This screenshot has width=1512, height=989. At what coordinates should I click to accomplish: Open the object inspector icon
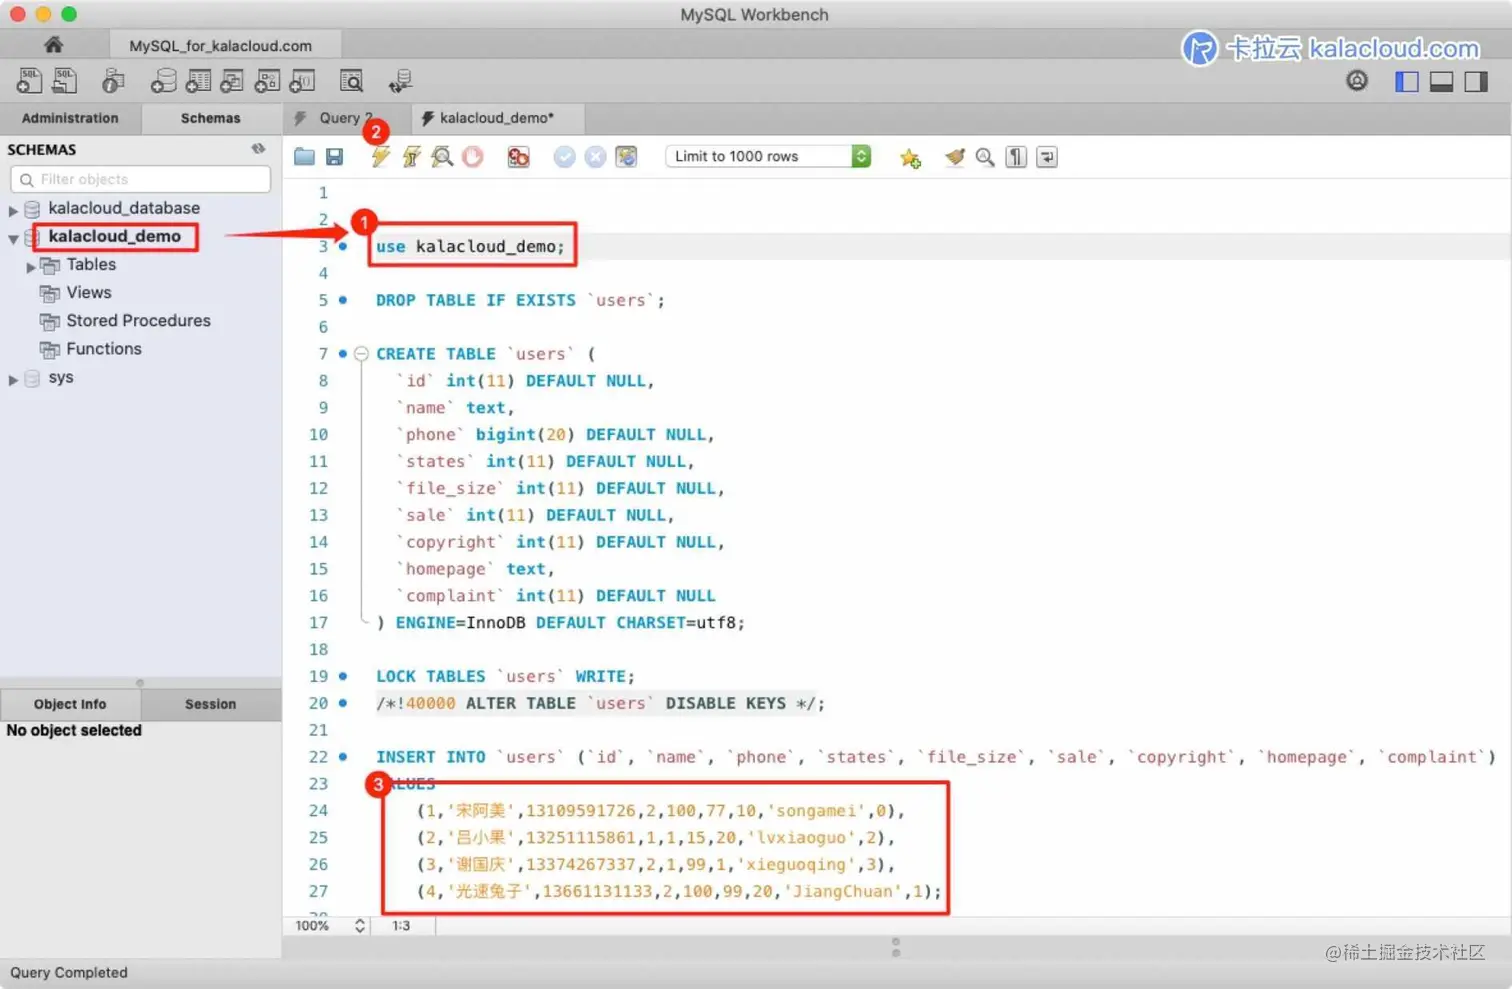[113, 81]
